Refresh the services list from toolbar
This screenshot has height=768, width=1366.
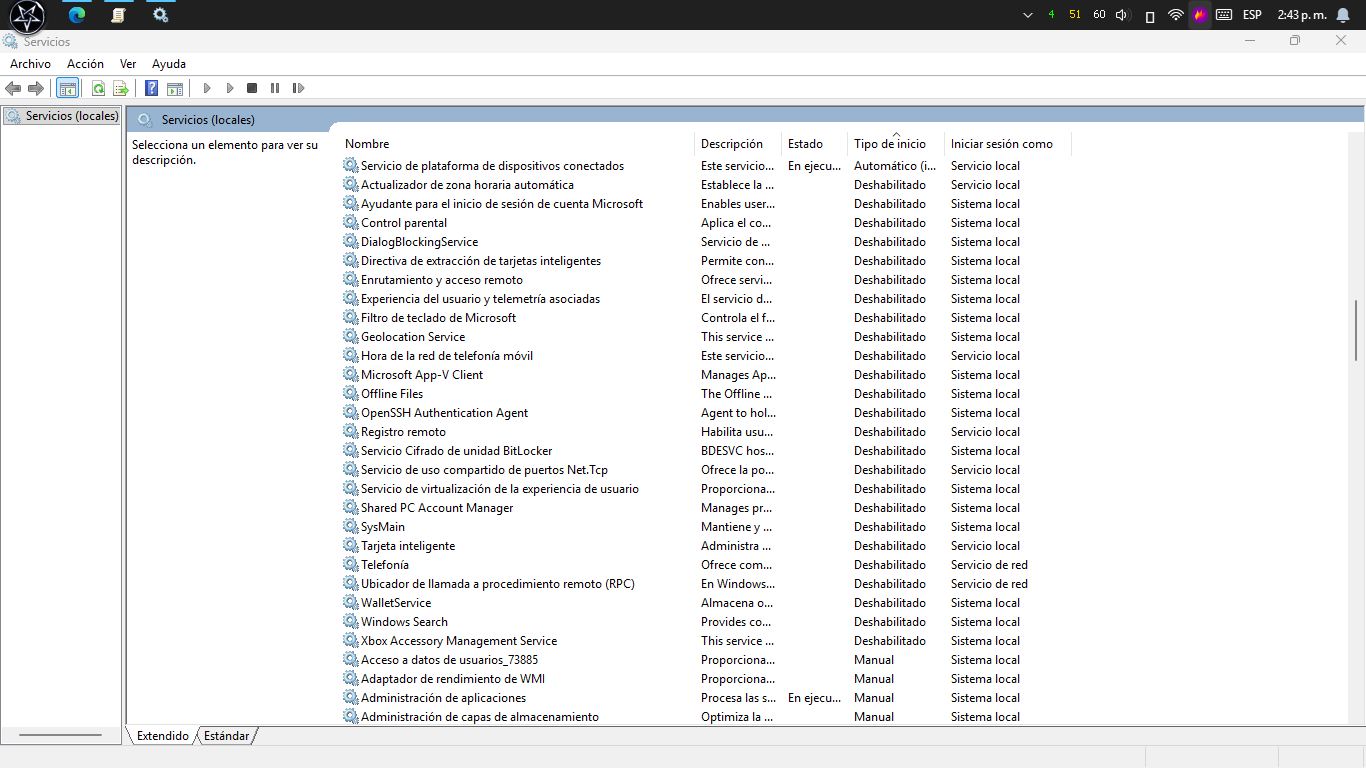(99, 88)
